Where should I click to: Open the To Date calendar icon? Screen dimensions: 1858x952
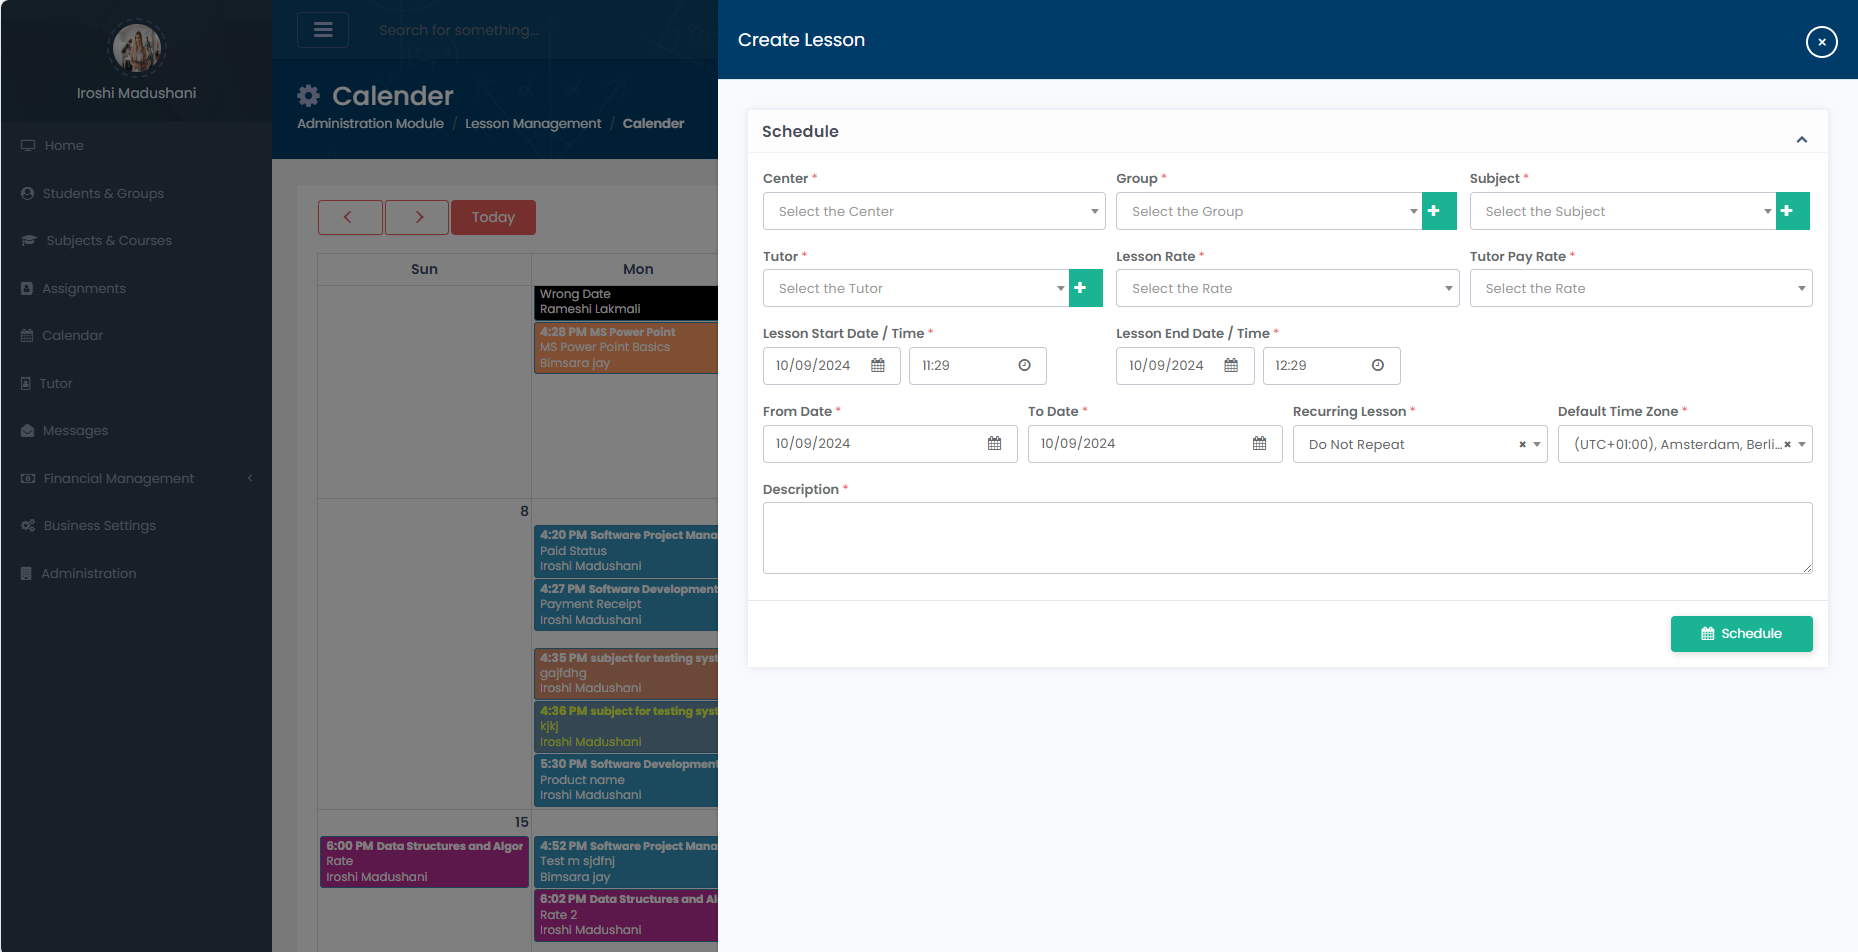[x=1259, y=444]
